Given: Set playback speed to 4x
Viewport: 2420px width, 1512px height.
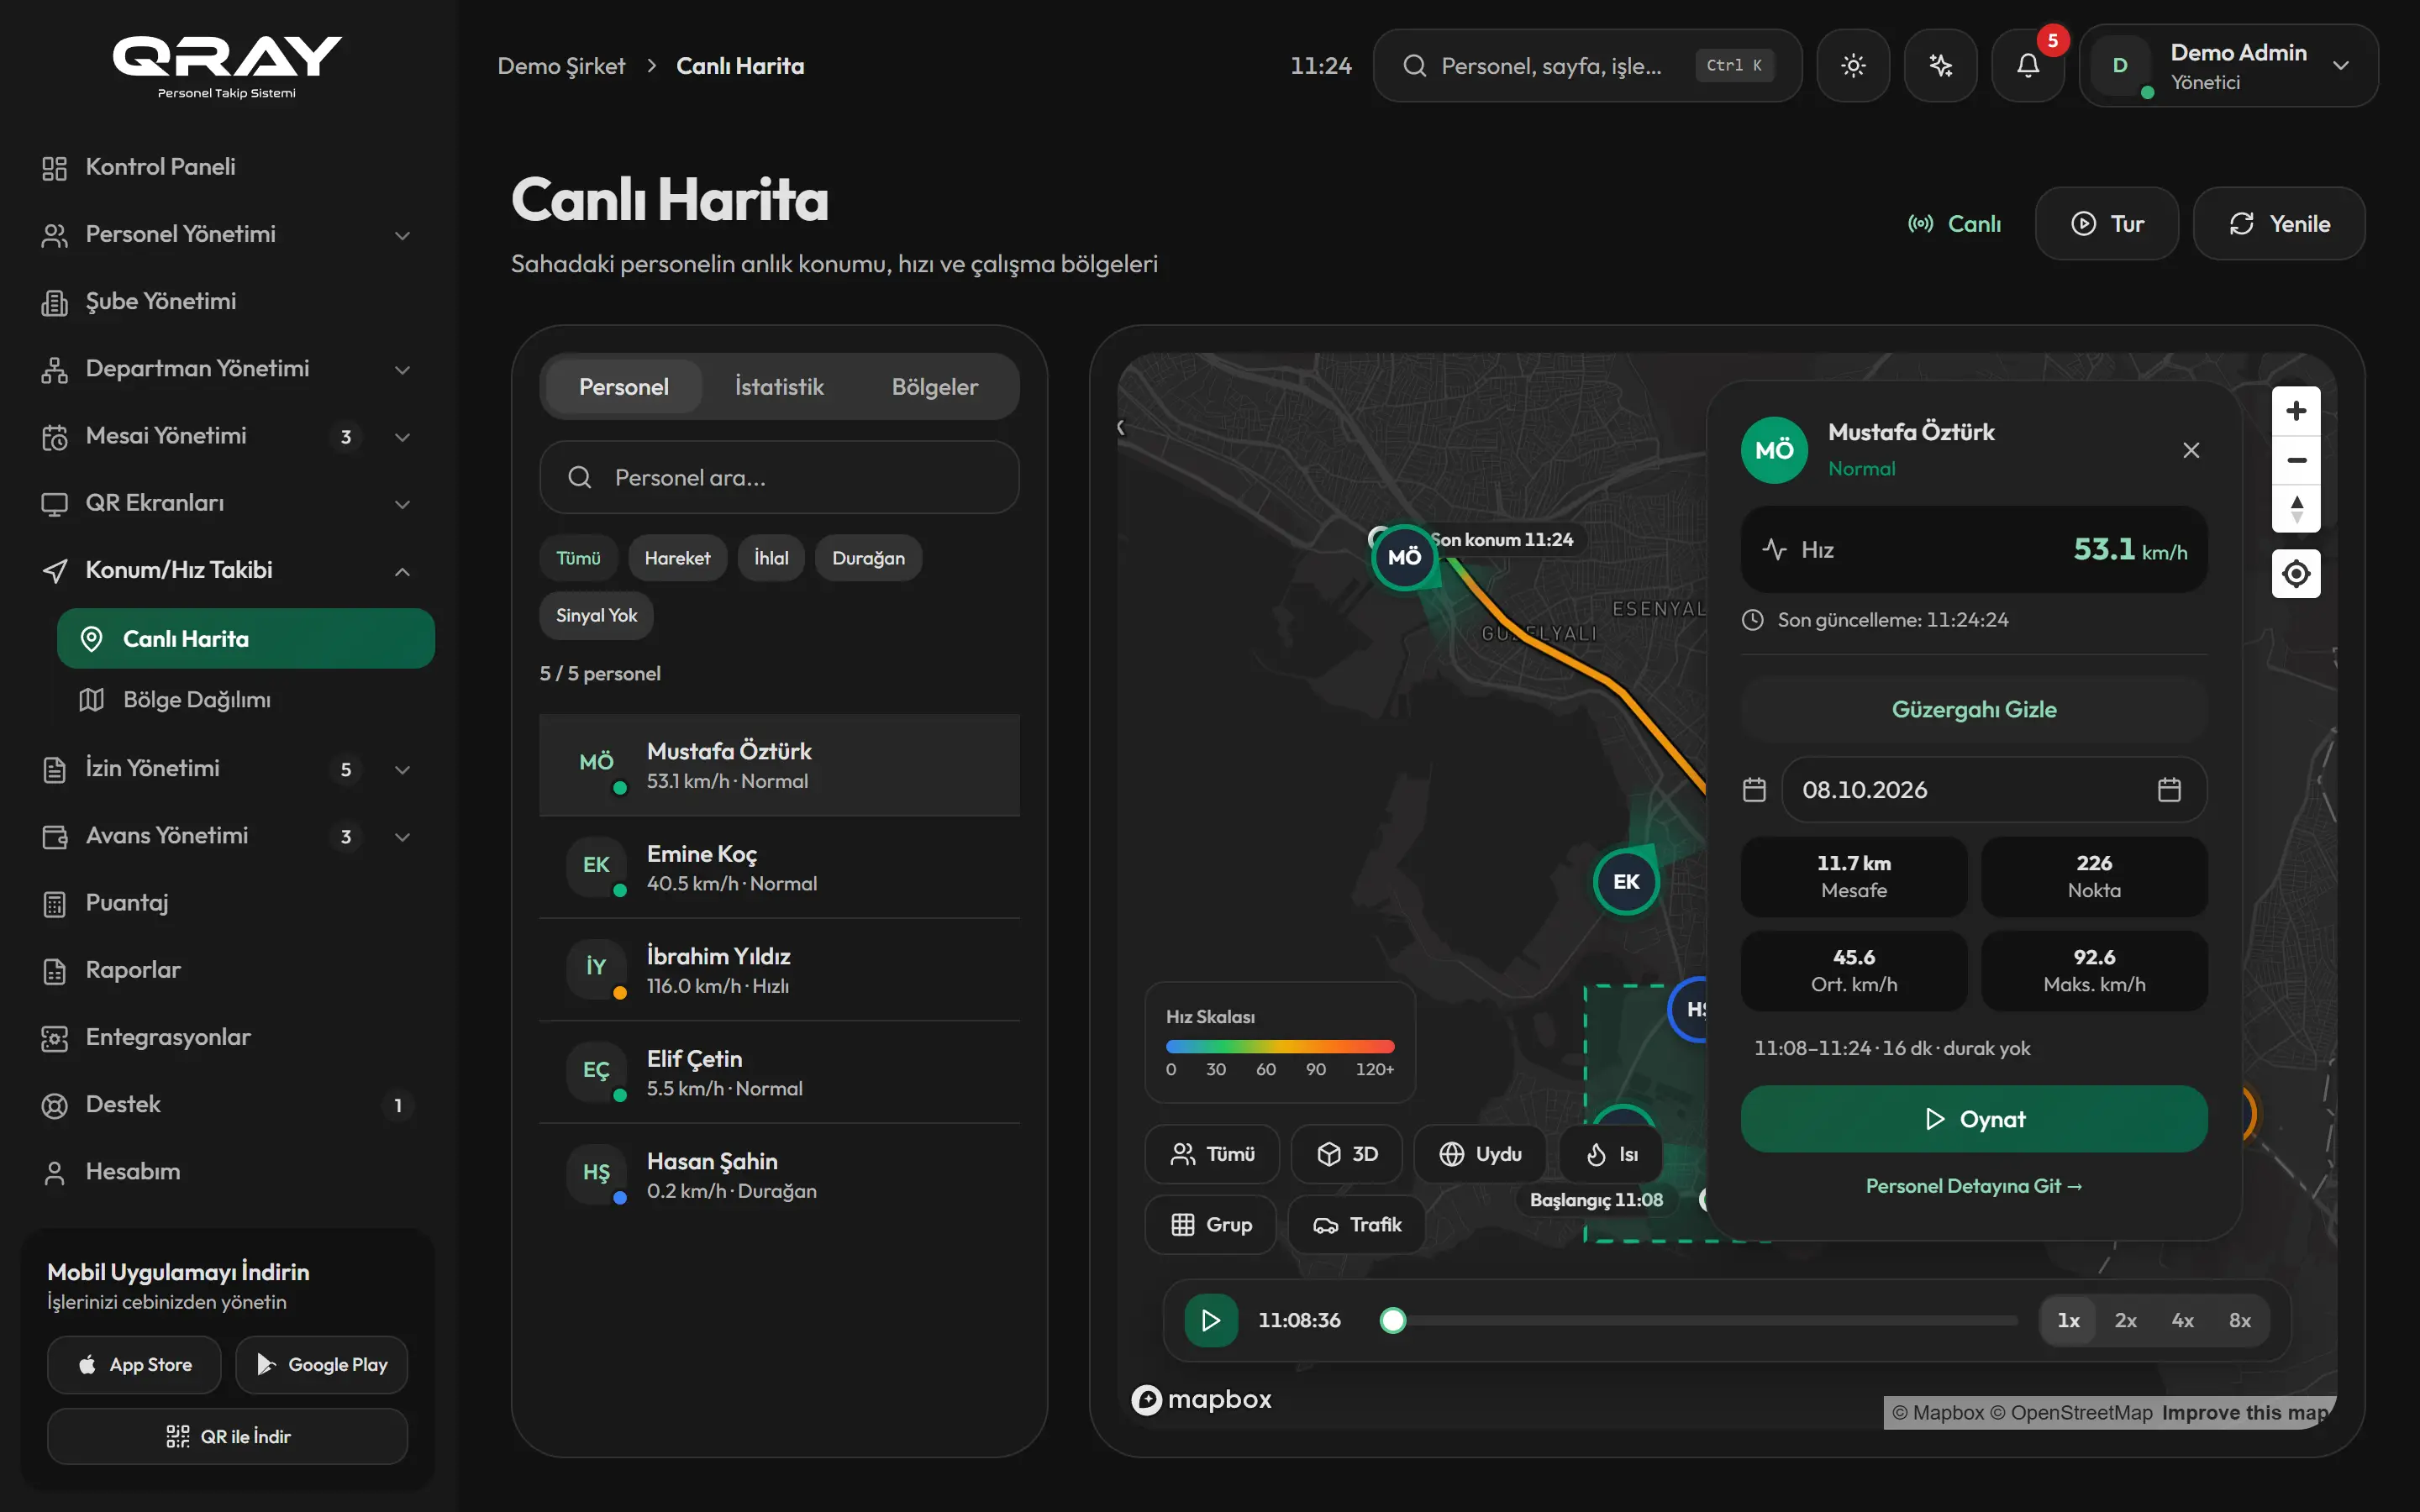Looking at the screenshot, I should point(2182,1321).
